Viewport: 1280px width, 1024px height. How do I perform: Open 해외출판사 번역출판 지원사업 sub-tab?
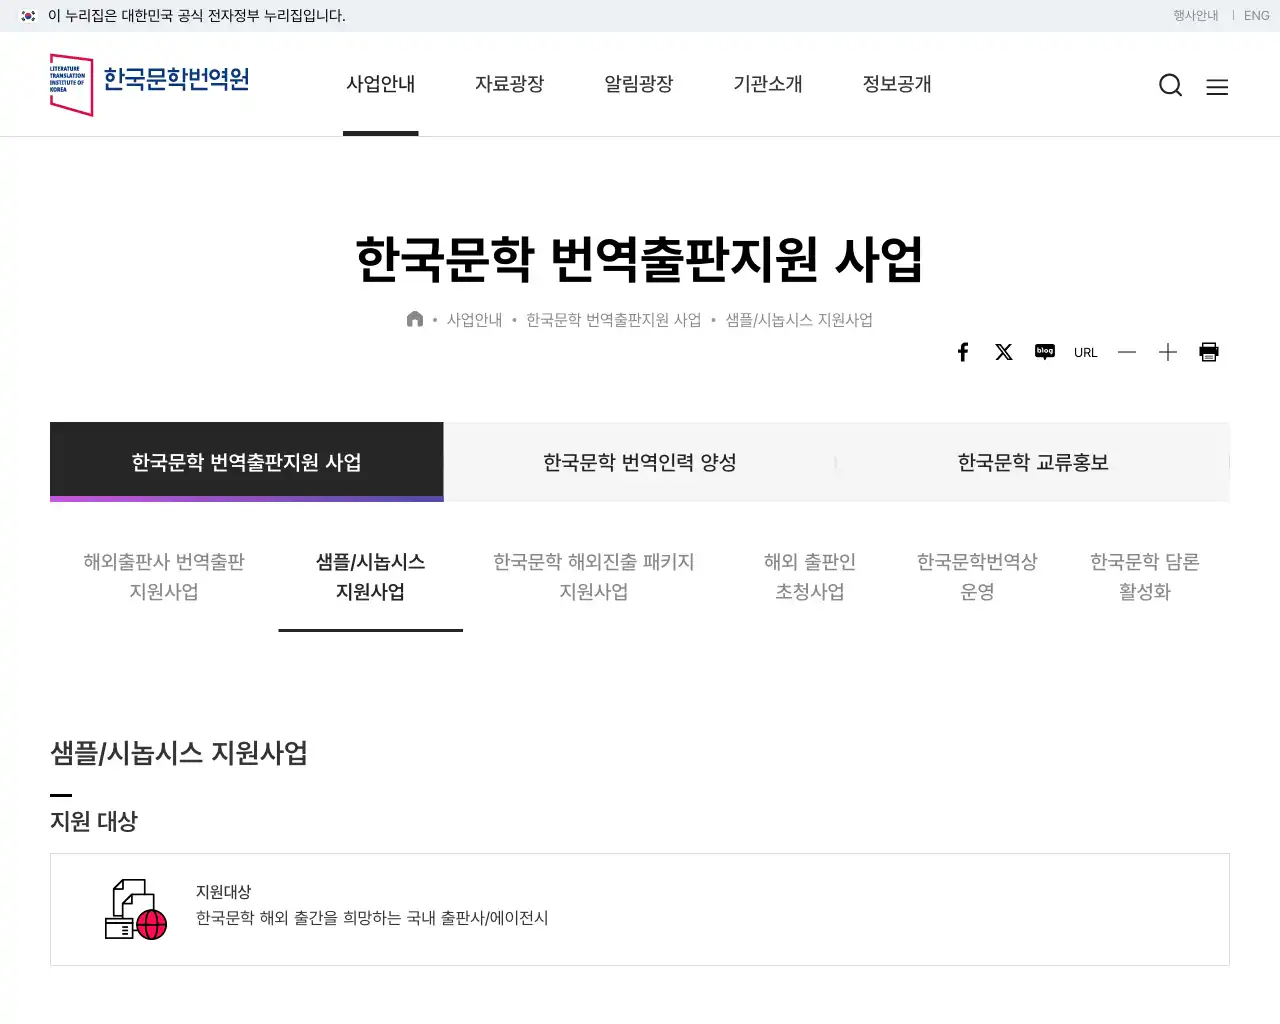point(164,577)
